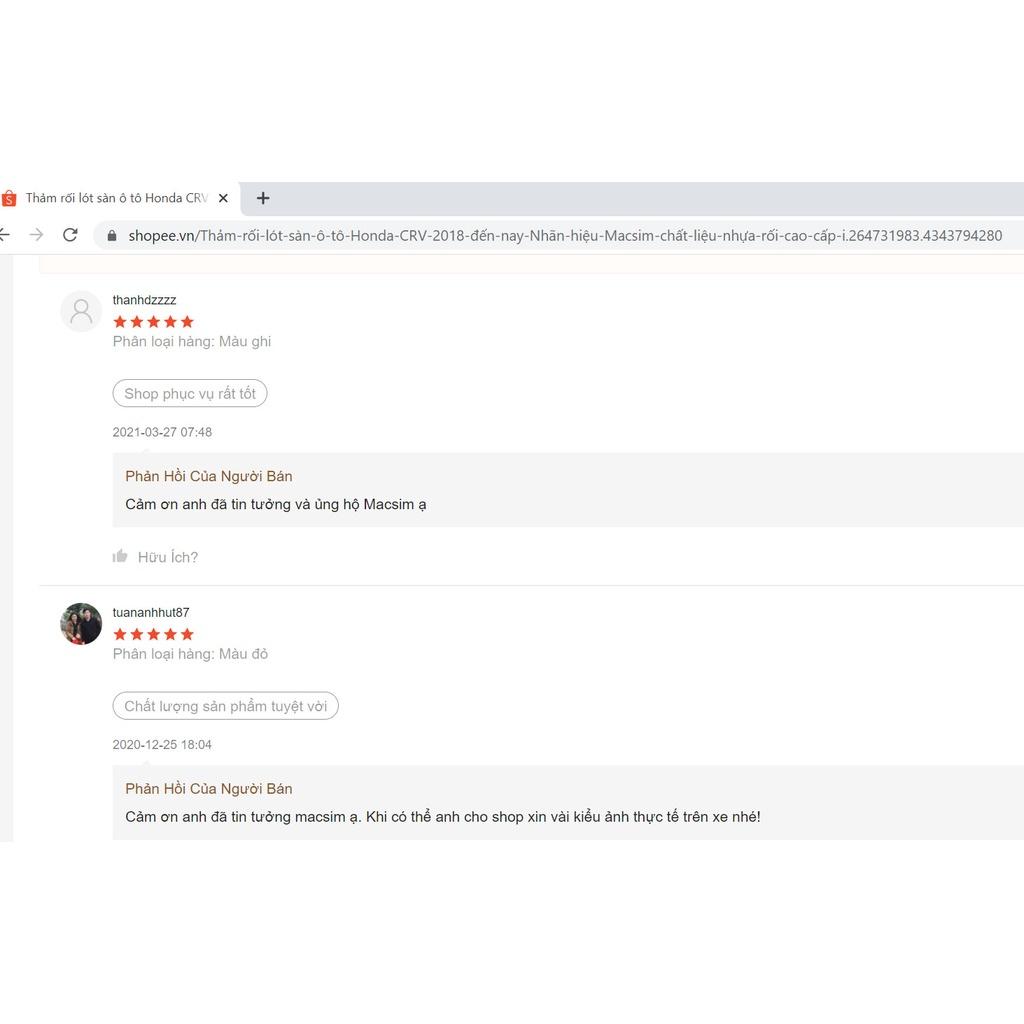1024x1024 pixels.
Task: Click thanhdzzzz's five-star rating
Action: [153, 322]
